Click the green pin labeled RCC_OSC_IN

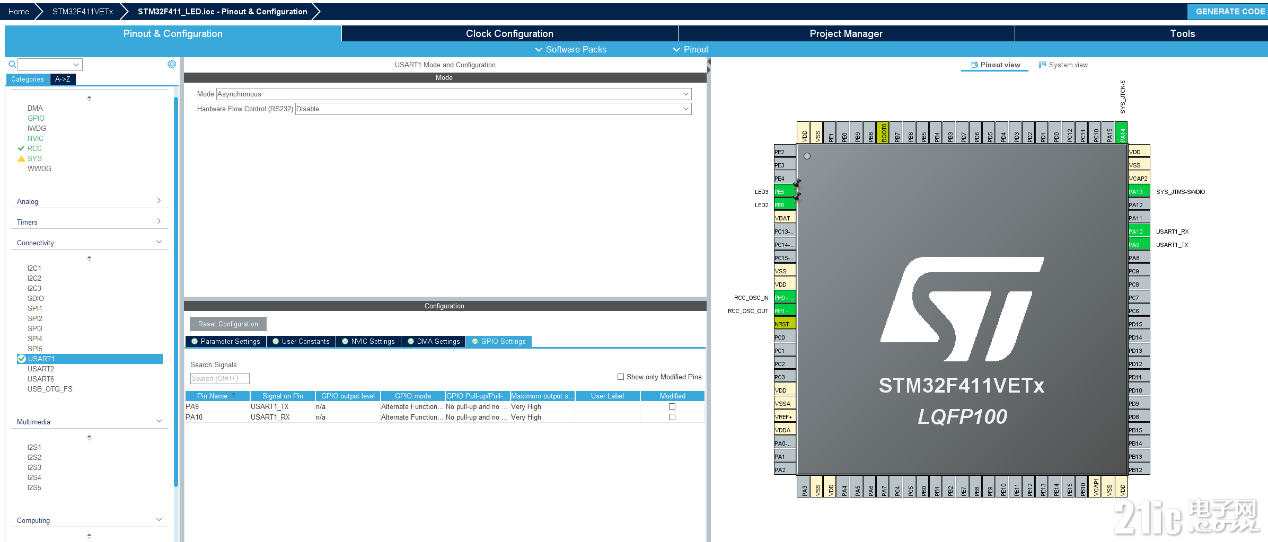pos(785,297)
